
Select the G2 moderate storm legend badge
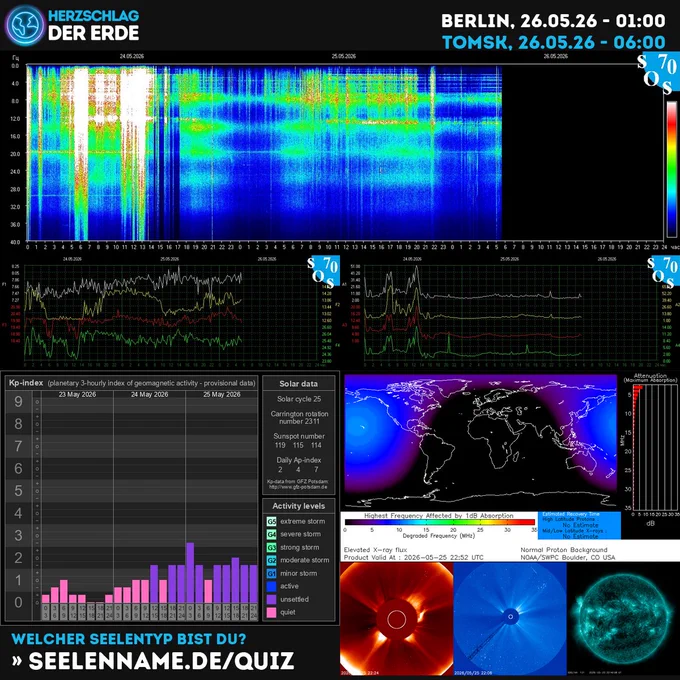[x=271, y=560]
